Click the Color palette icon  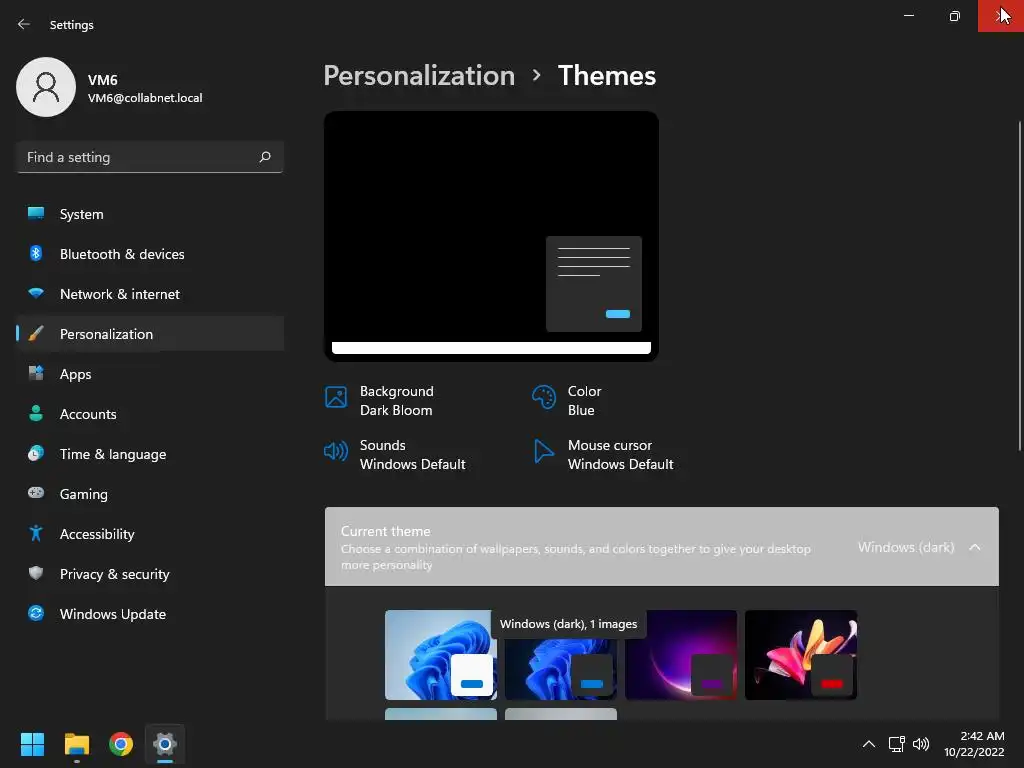tap(543, 397)
